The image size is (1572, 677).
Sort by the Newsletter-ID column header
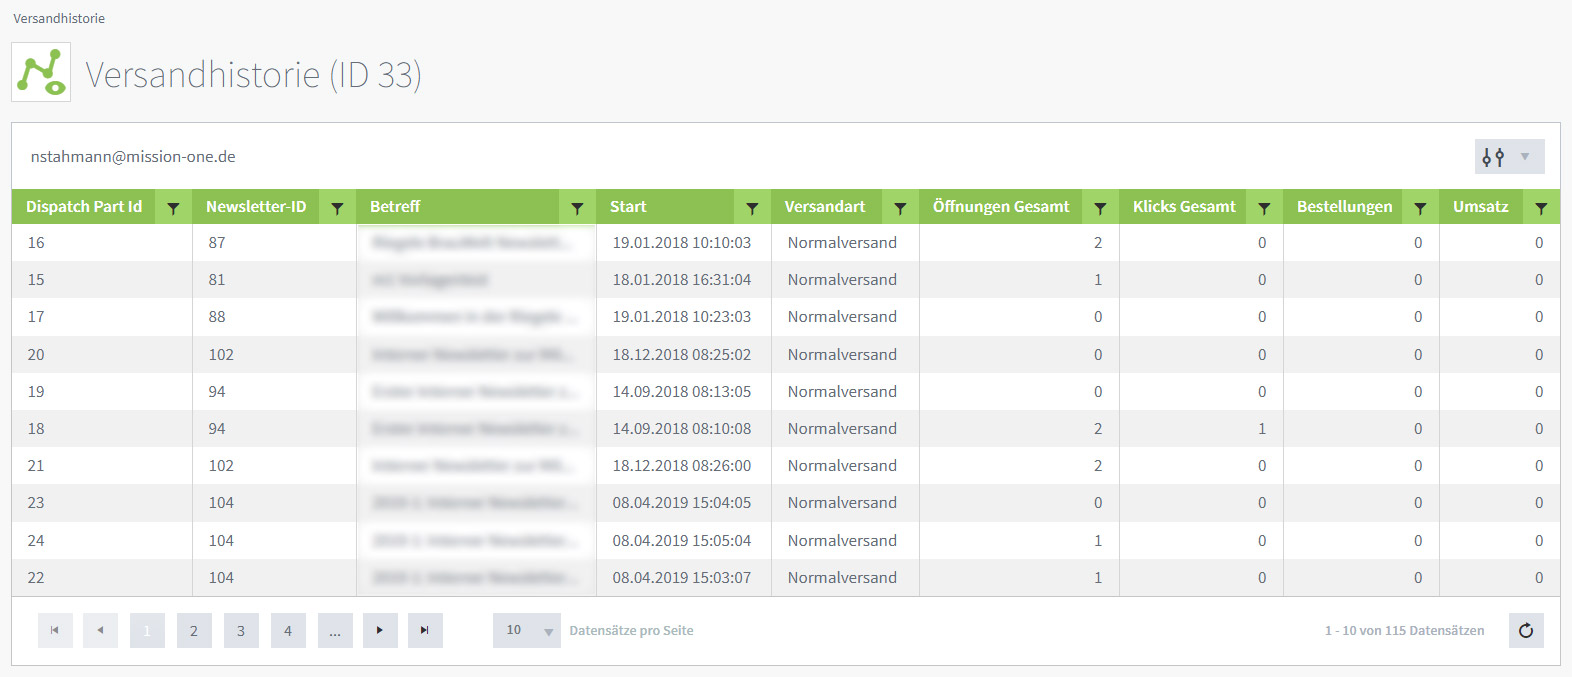(256, 207)
